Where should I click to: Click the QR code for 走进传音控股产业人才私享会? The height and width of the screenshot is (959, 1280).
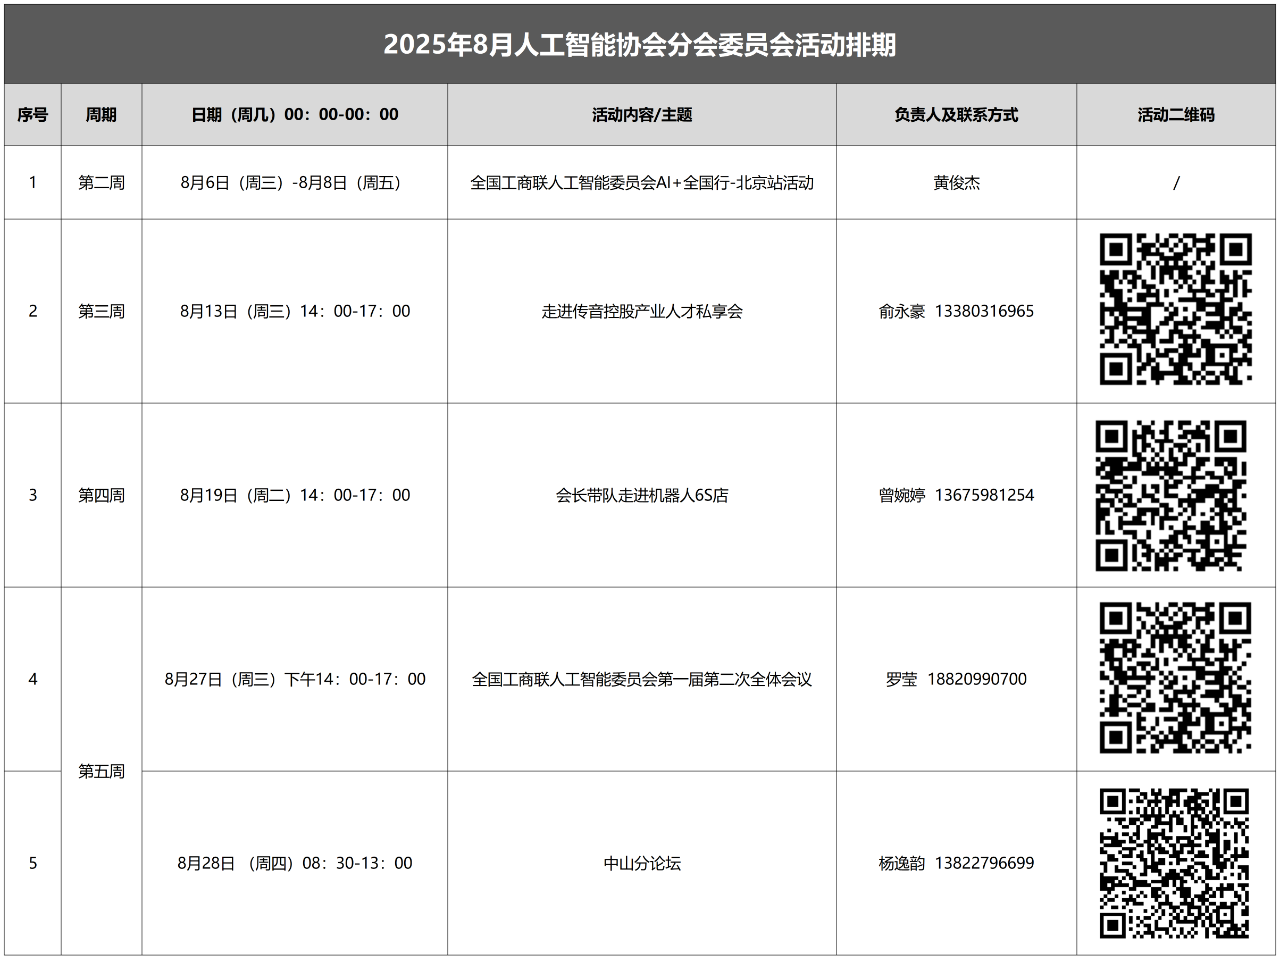1176,309
